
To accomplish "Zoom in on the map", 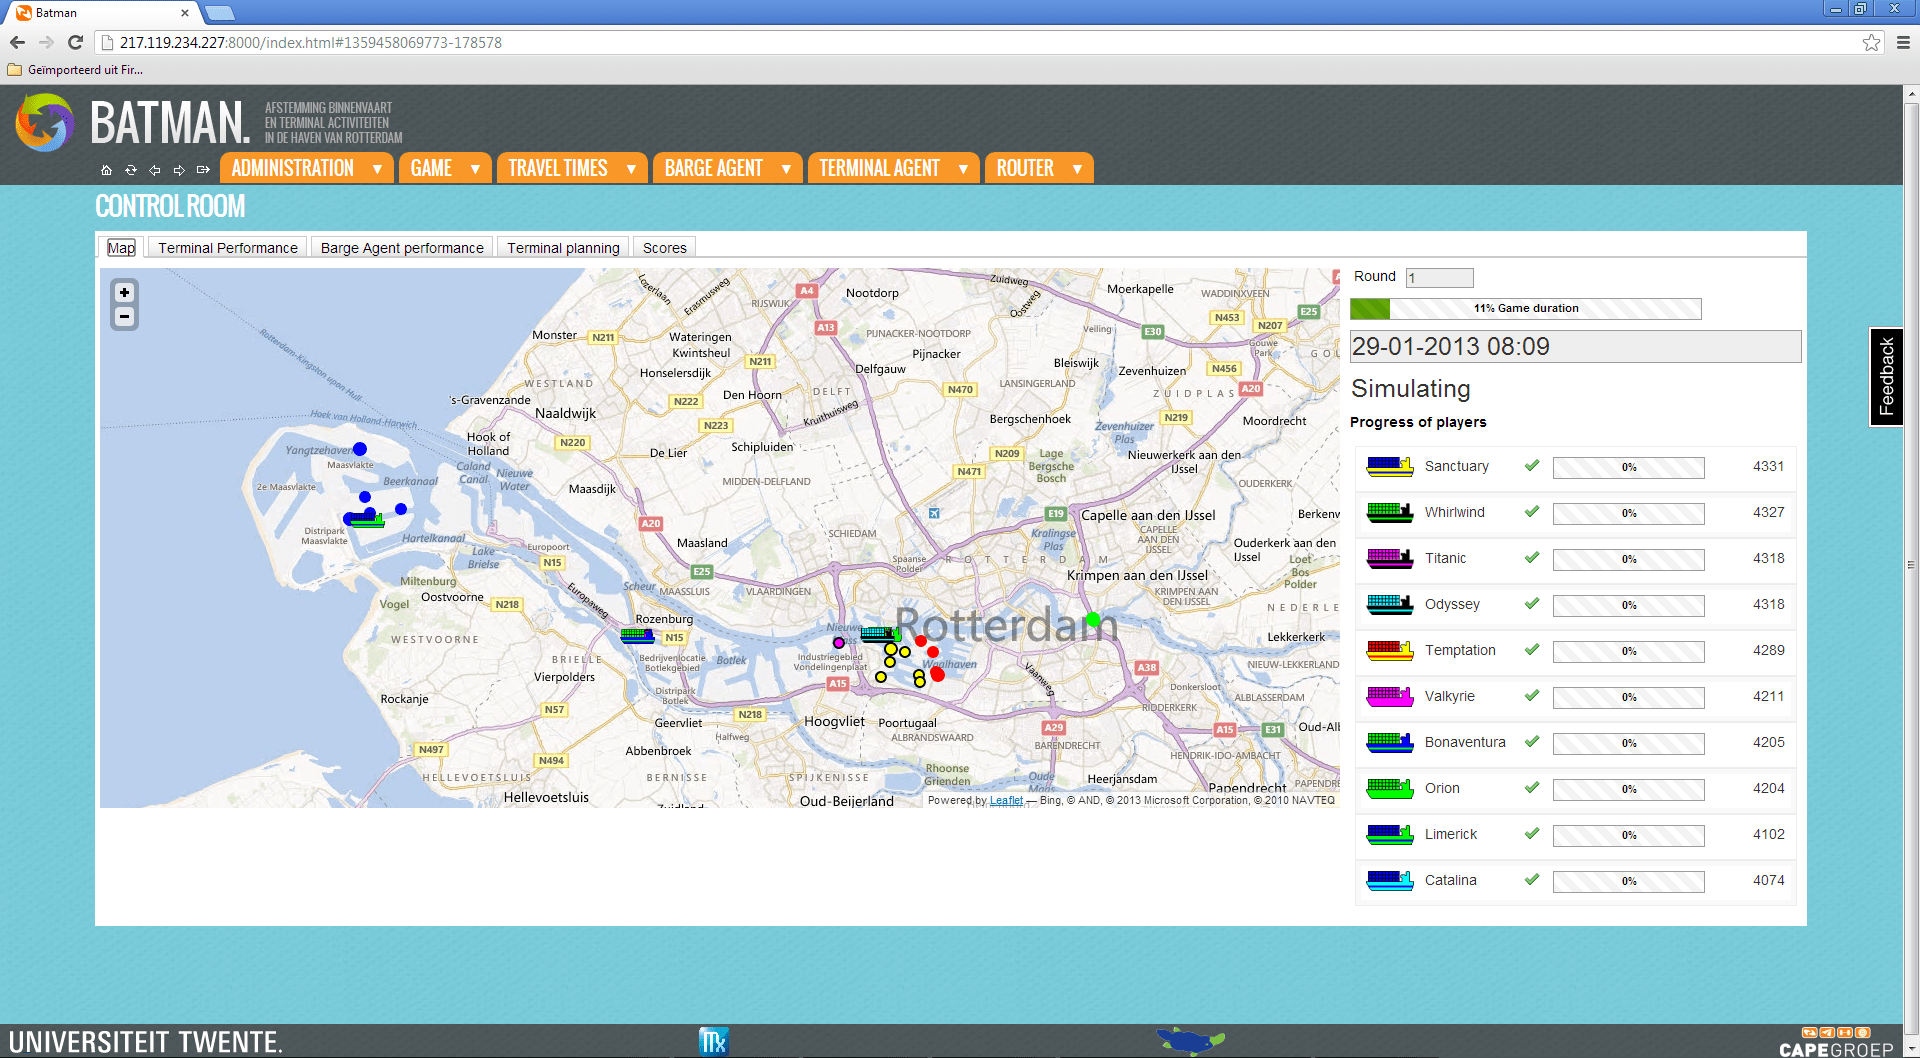I will (124, 293).
